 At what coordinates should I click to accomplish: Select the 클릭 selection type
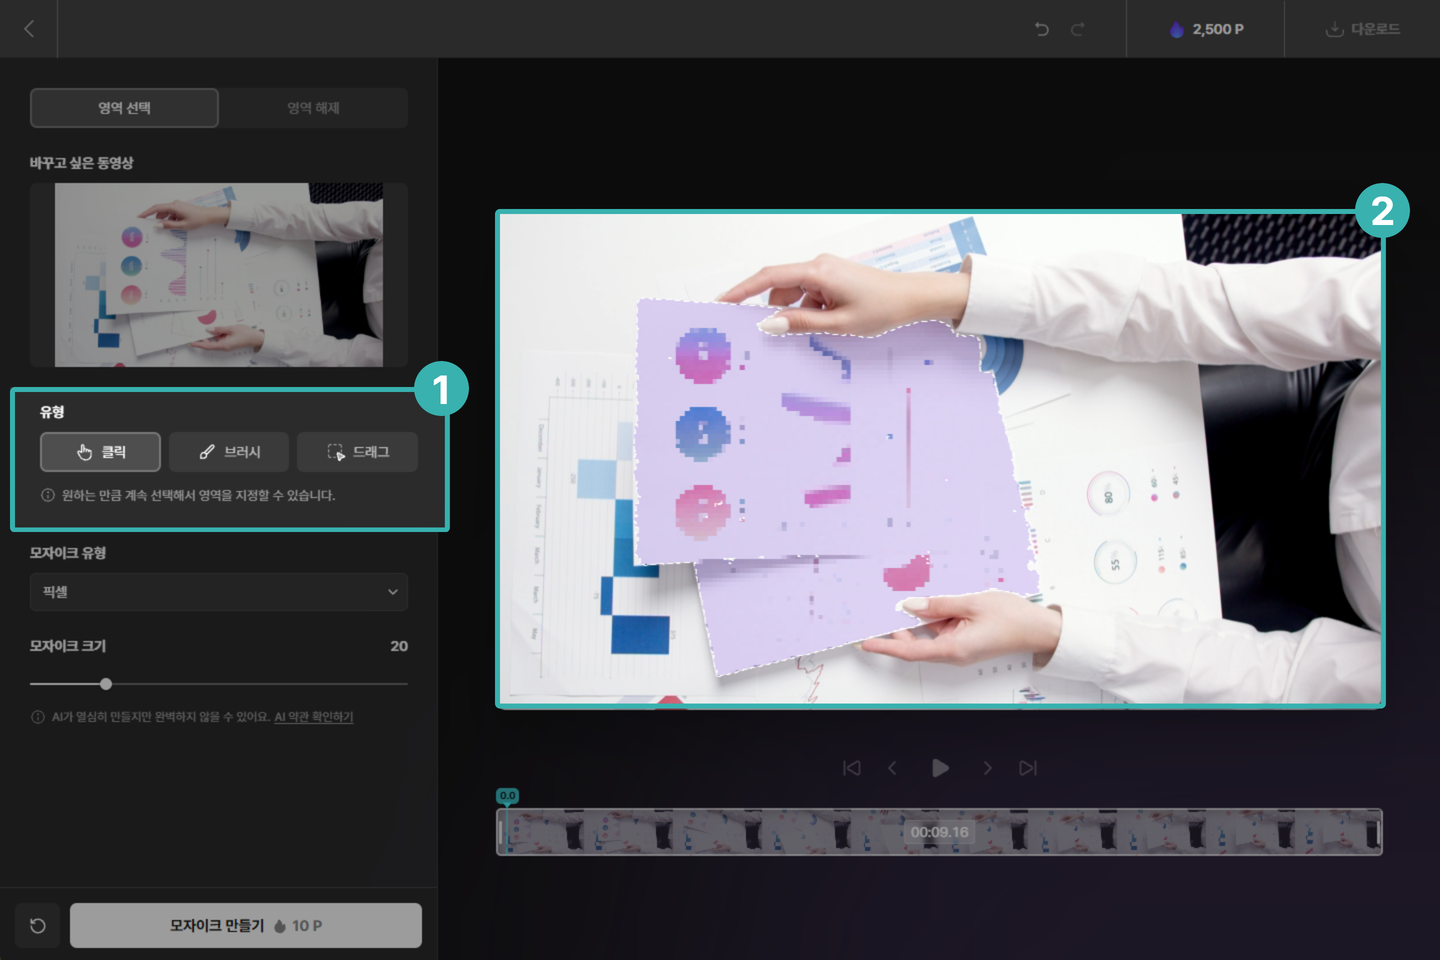[x=100, y=452]
